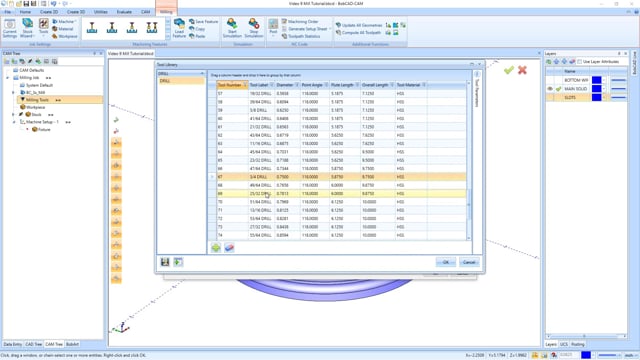Click MAIN SOLID layer color swatch
The width and height of the screenshot is (640, 360).
pyautogui.click(x=596, y=89)
